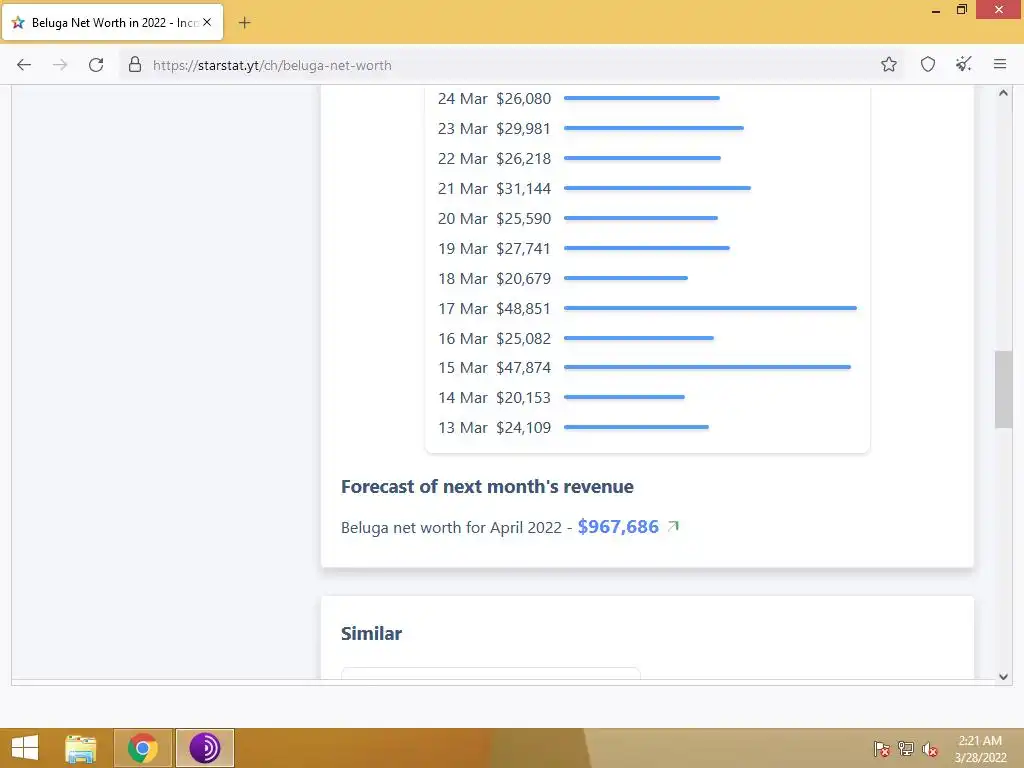The width and height of the screenshot is (1024, 768).
Task: Go back to the previous page
Action: tap(24, 65)
